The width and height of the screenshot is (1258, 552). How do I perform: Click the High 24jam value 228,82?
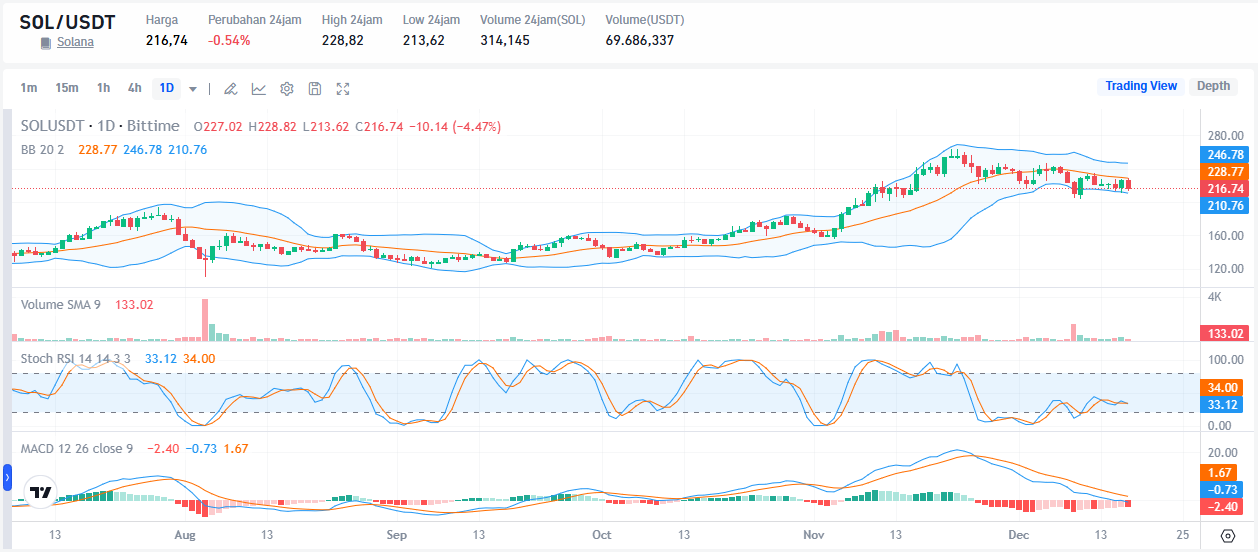click(343, 41)
